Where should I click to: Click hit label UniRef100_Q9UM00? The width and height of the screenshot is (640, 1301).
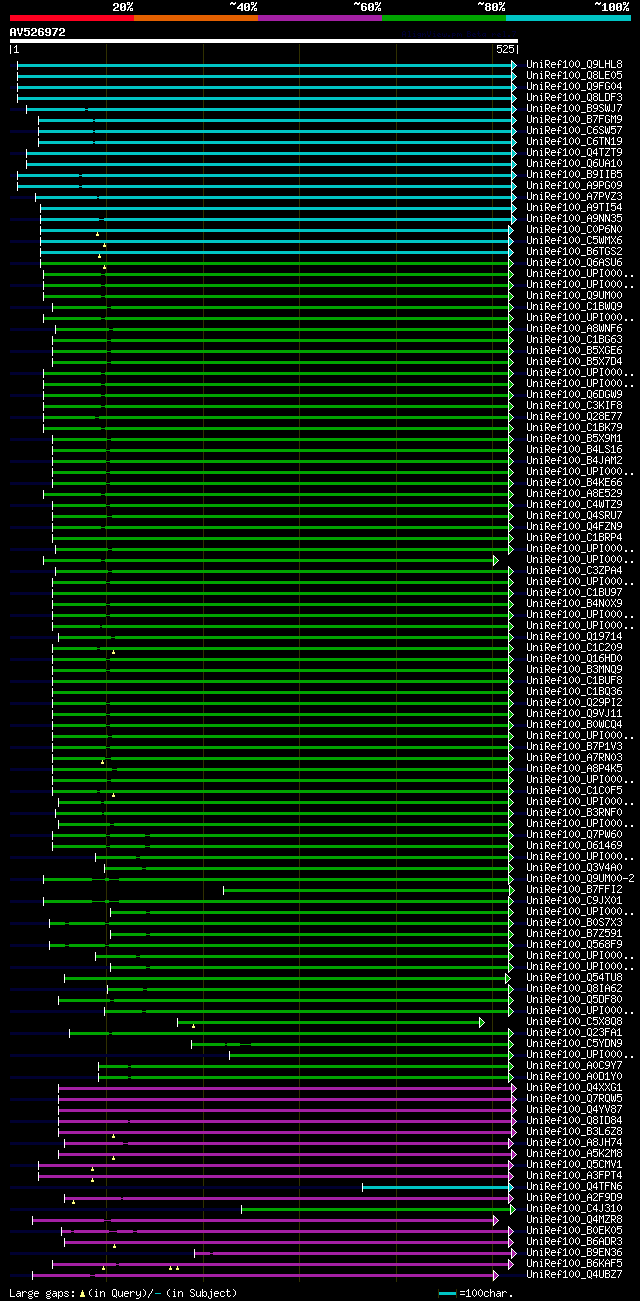click(x=574, y=296)
